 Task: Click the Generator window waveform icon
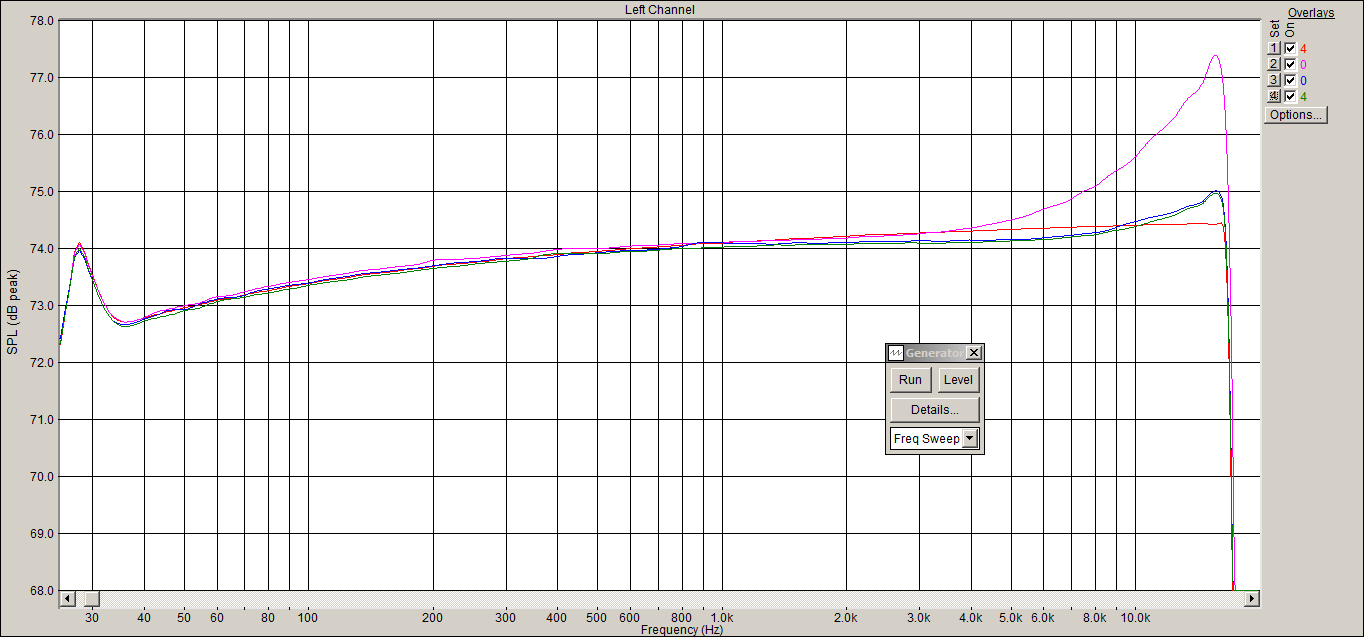[897, 353]
